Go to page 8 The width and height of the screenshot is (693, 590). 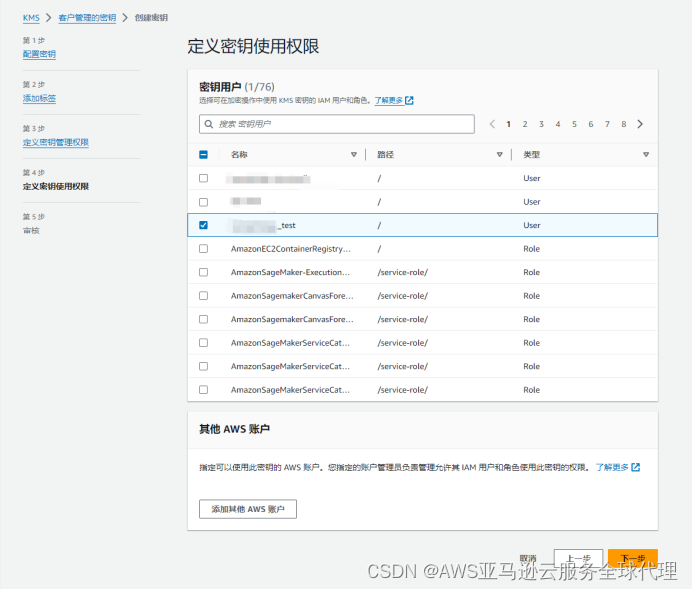pos(624,124)
